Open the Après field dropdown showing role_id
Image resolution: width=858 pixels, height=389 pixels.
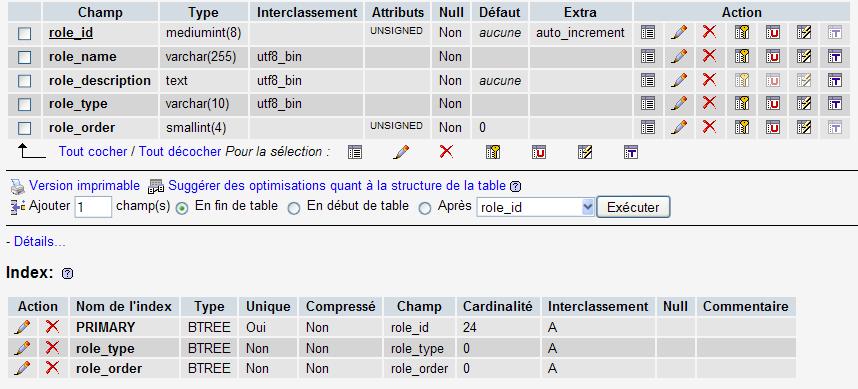(x=535, y=208)
